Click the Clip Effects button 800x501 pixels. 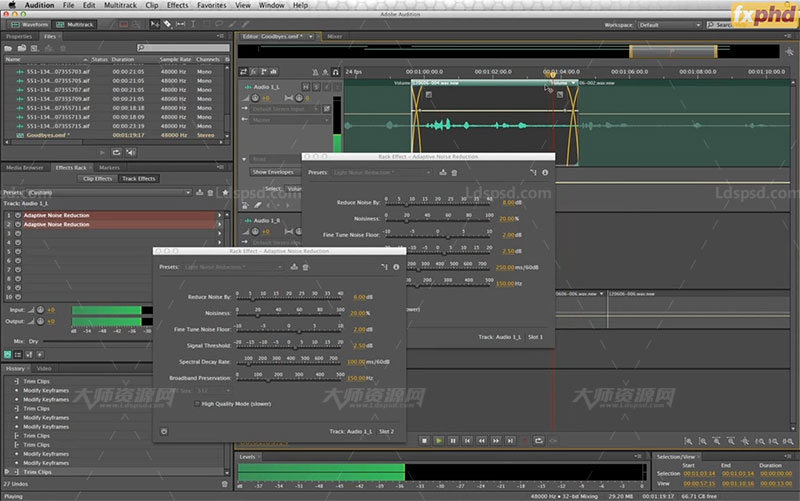[x=97, y=179]
